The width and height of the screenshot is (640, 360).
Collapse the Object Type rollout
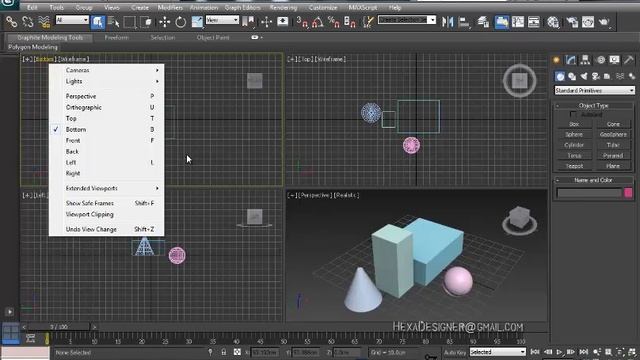coord(594,105)
